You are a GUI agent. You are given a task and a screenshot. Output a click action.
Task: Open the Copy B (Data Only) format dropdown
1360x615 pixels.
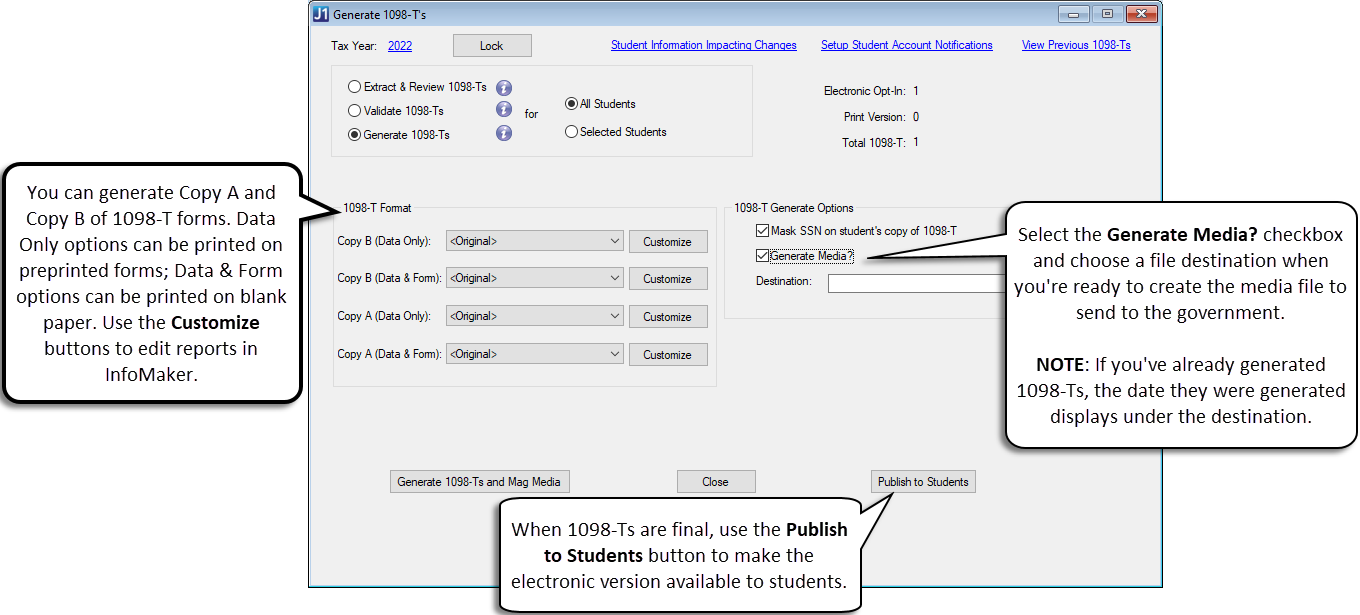point(535,241)
